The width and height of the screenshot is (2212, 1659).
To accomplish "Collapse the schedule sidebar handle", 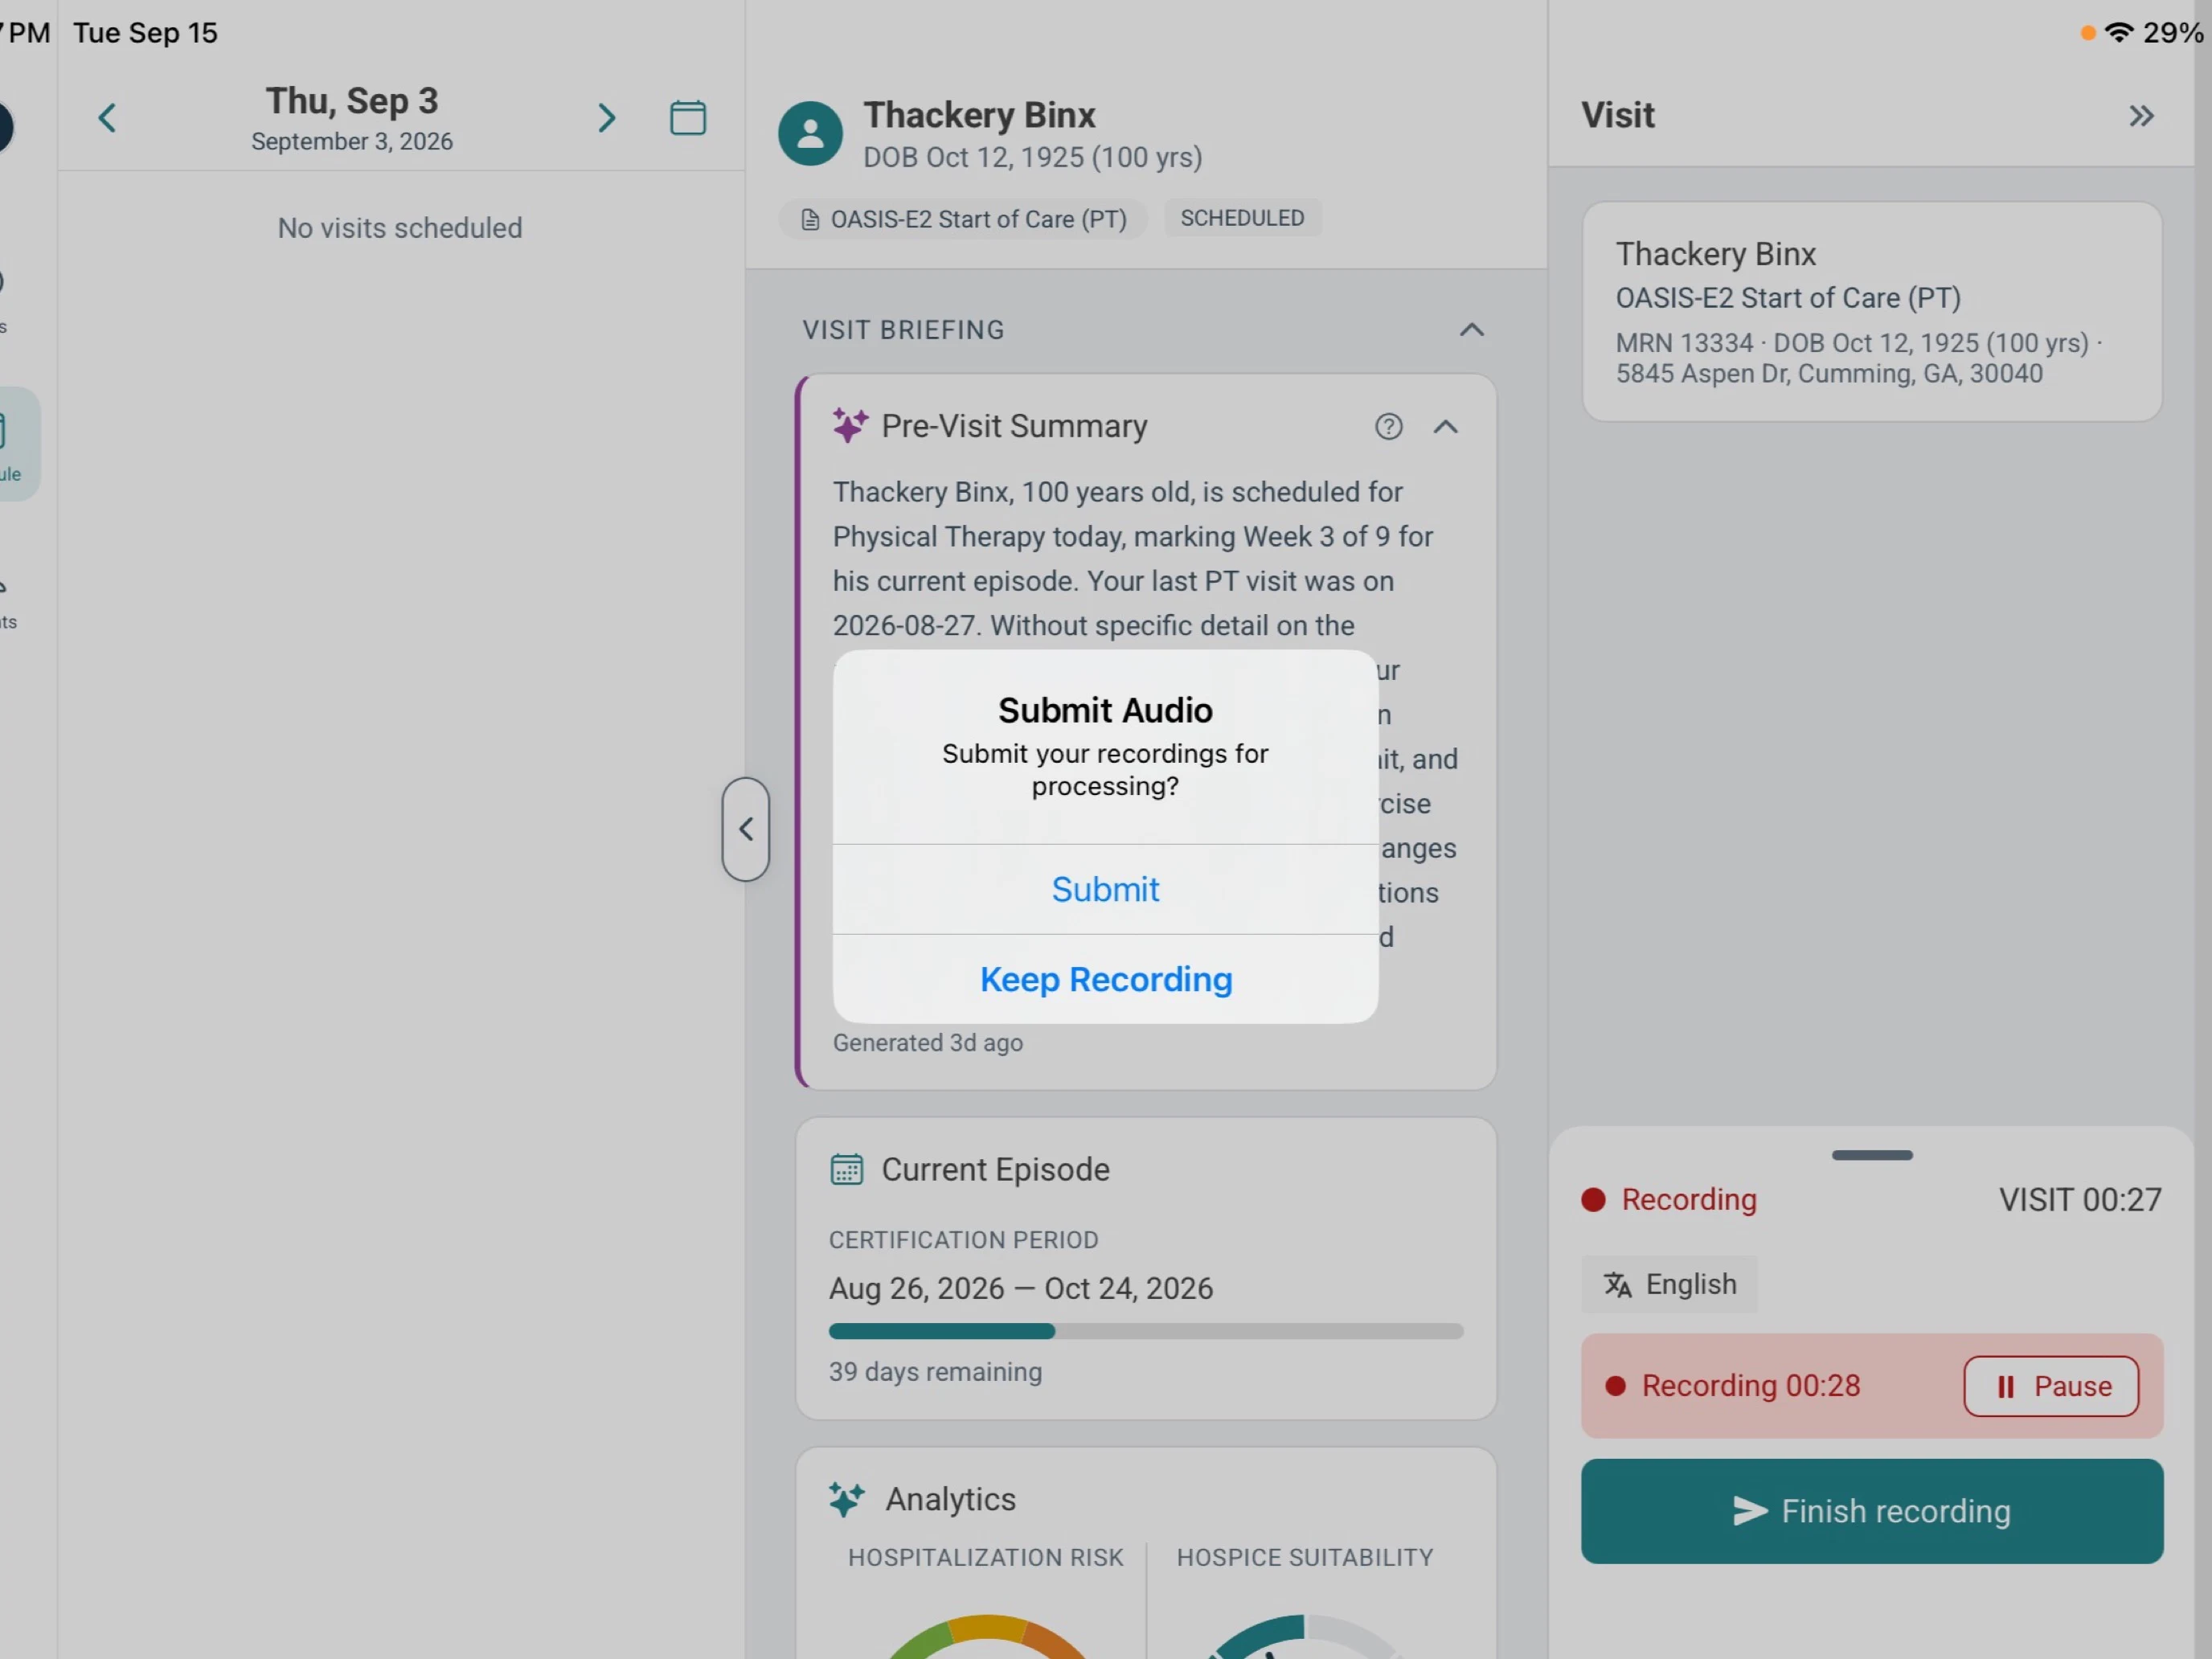I will [745, 829].
